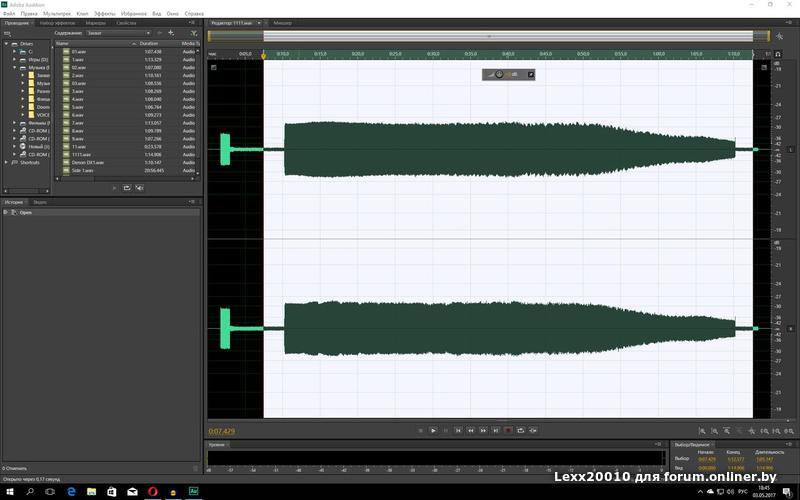This screenshot has height=500, width=800.
Task: Click the red Record button
Action: 508,430
